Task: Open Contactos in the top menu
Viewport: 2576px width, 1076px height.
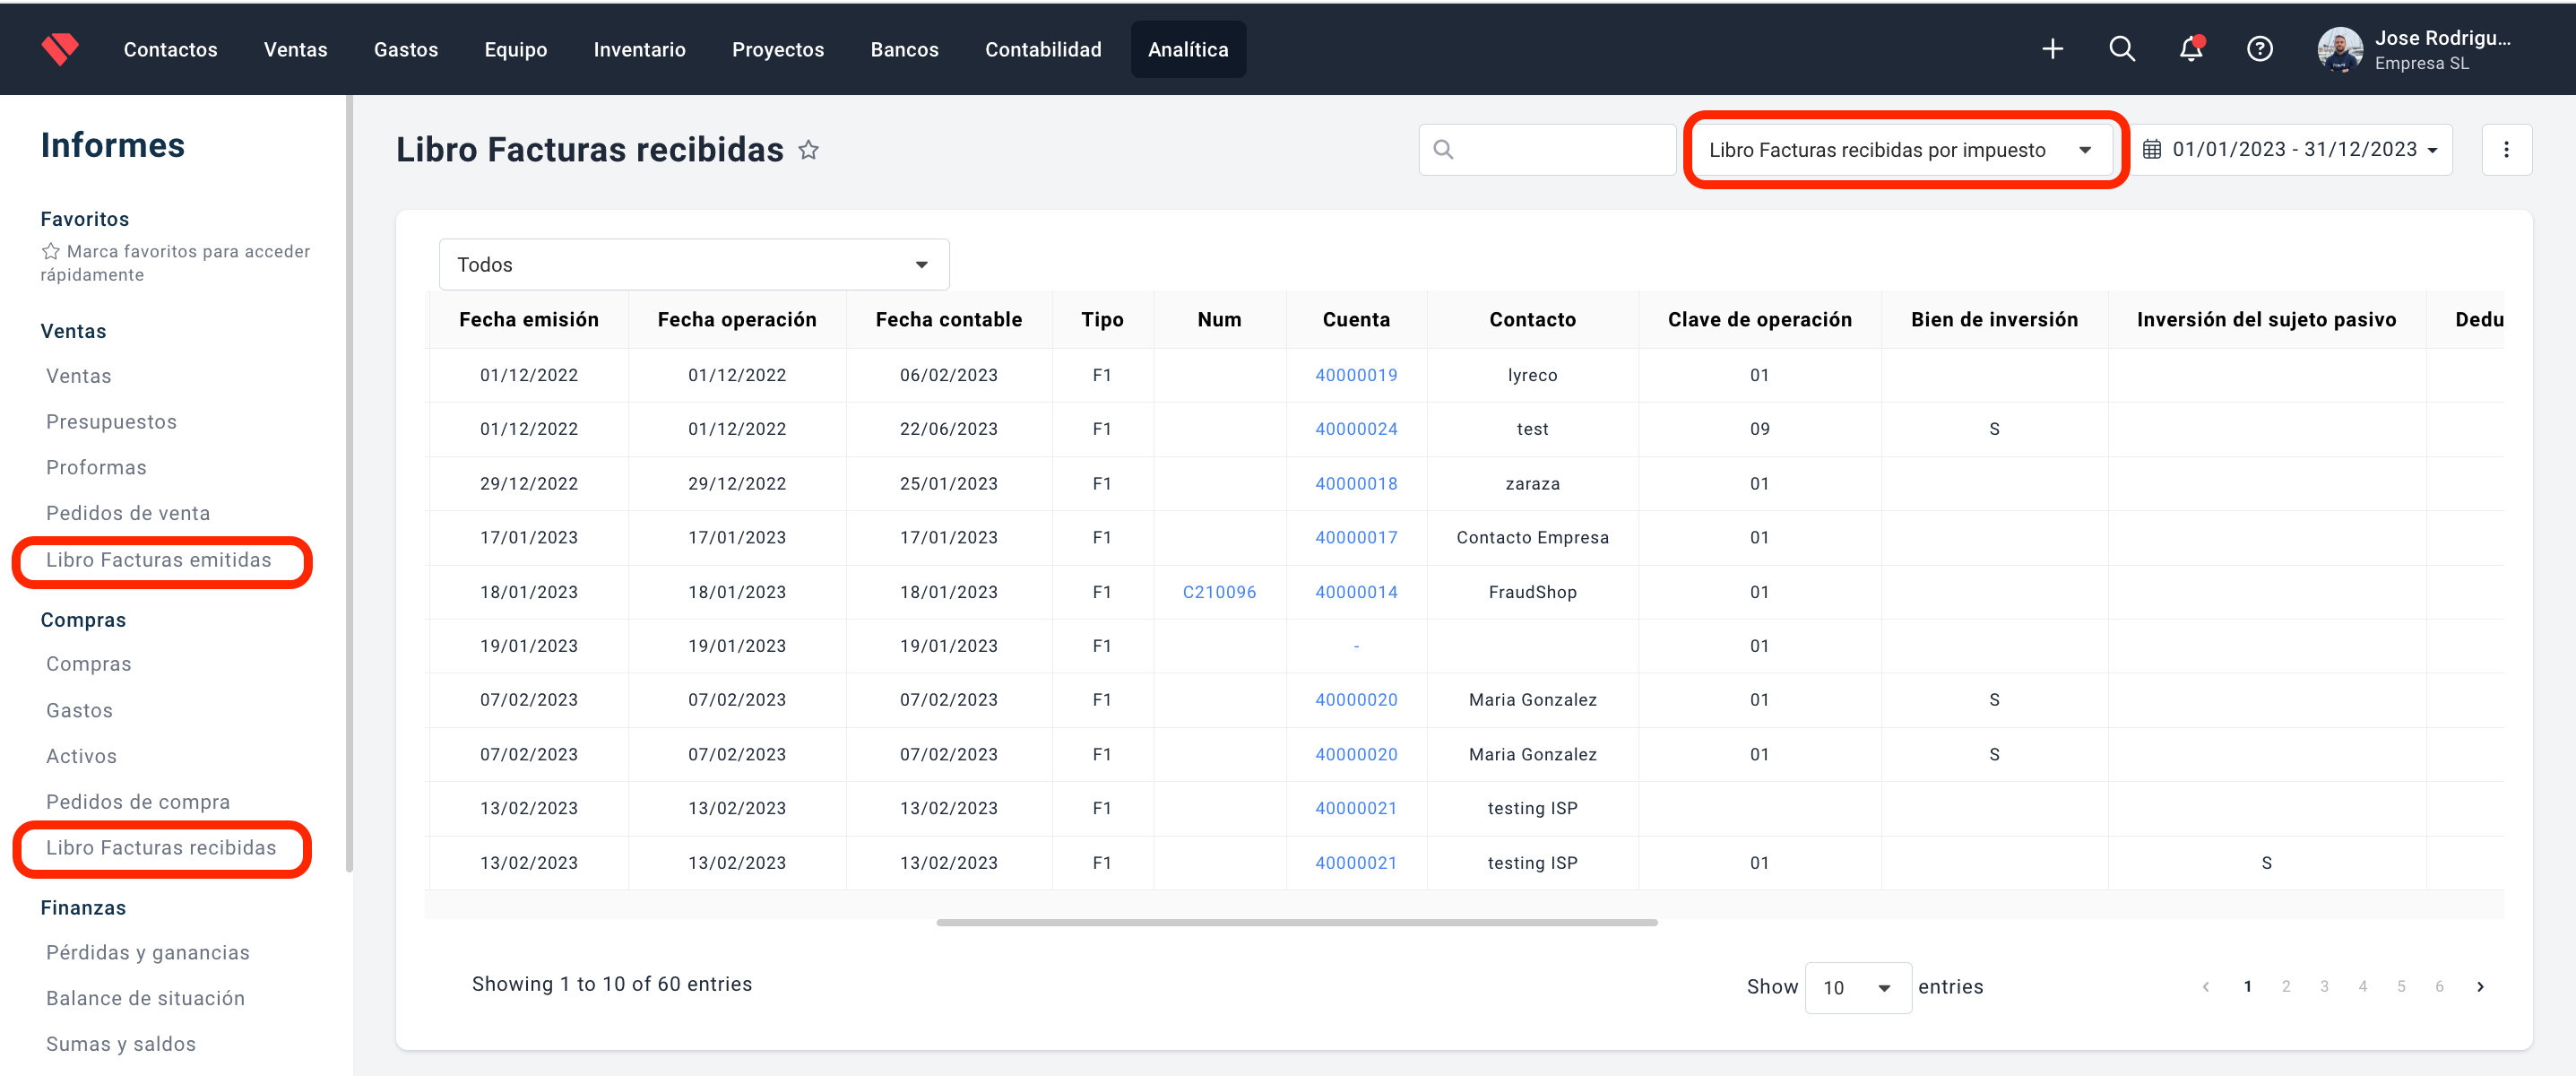Action: pyautogui.click(x=170, y=49)
